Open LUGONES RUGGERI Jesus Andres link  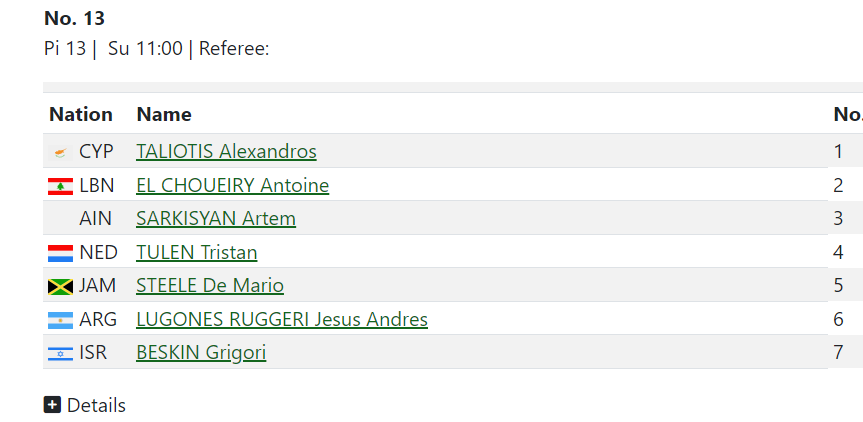(282, 320)
